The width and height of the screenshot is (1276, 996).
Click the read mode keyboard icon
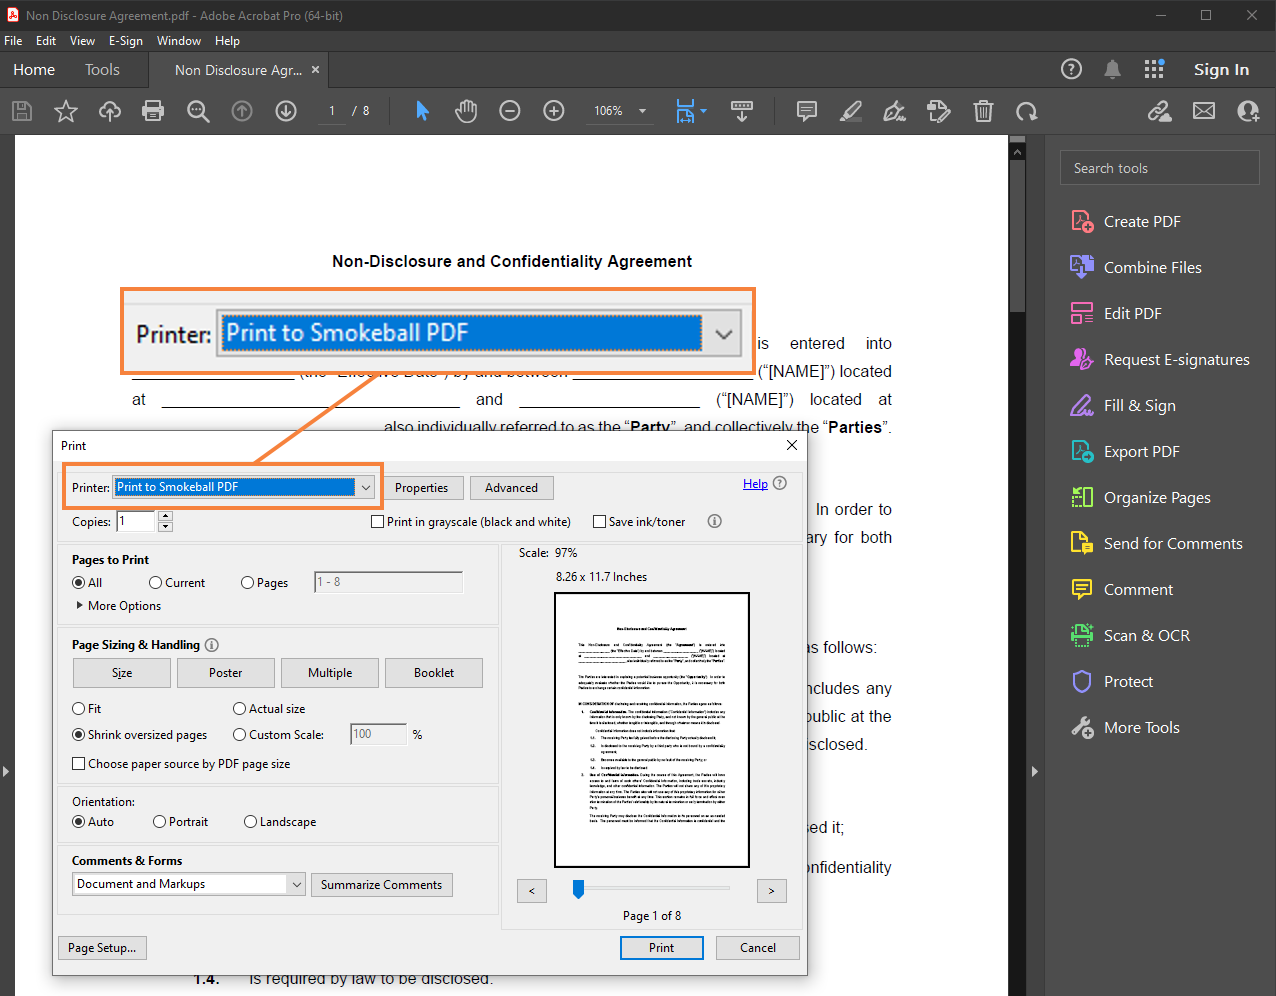coord(742,111)
